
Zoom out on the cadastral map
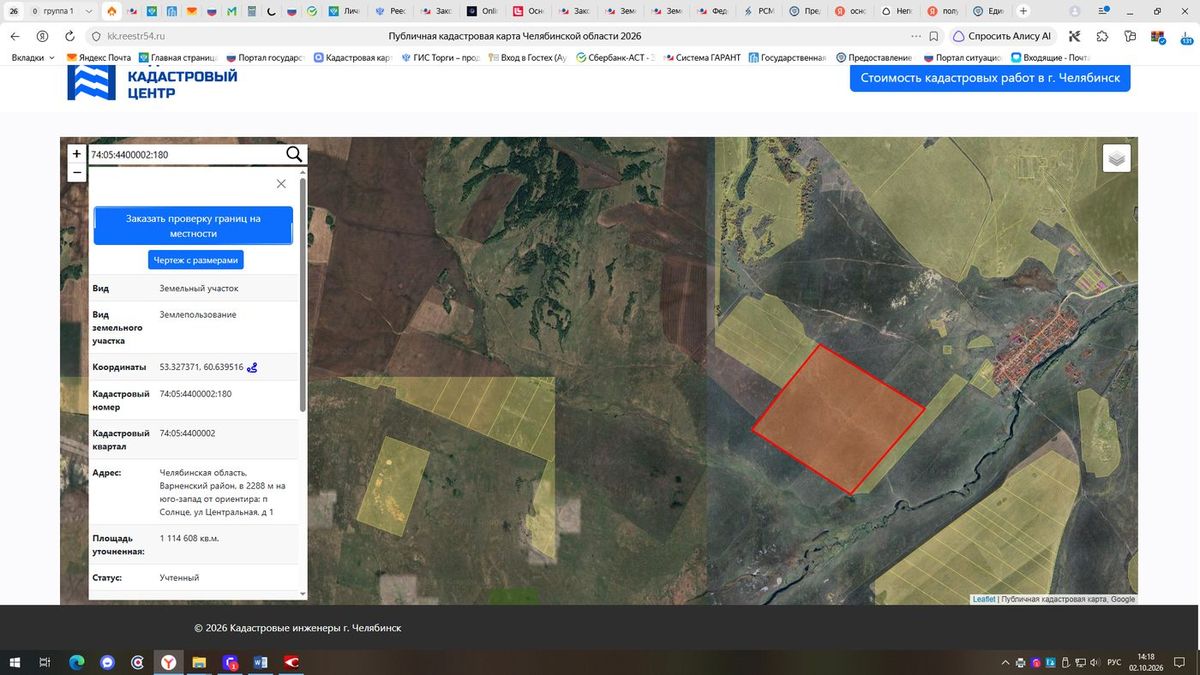coord(77,172)
